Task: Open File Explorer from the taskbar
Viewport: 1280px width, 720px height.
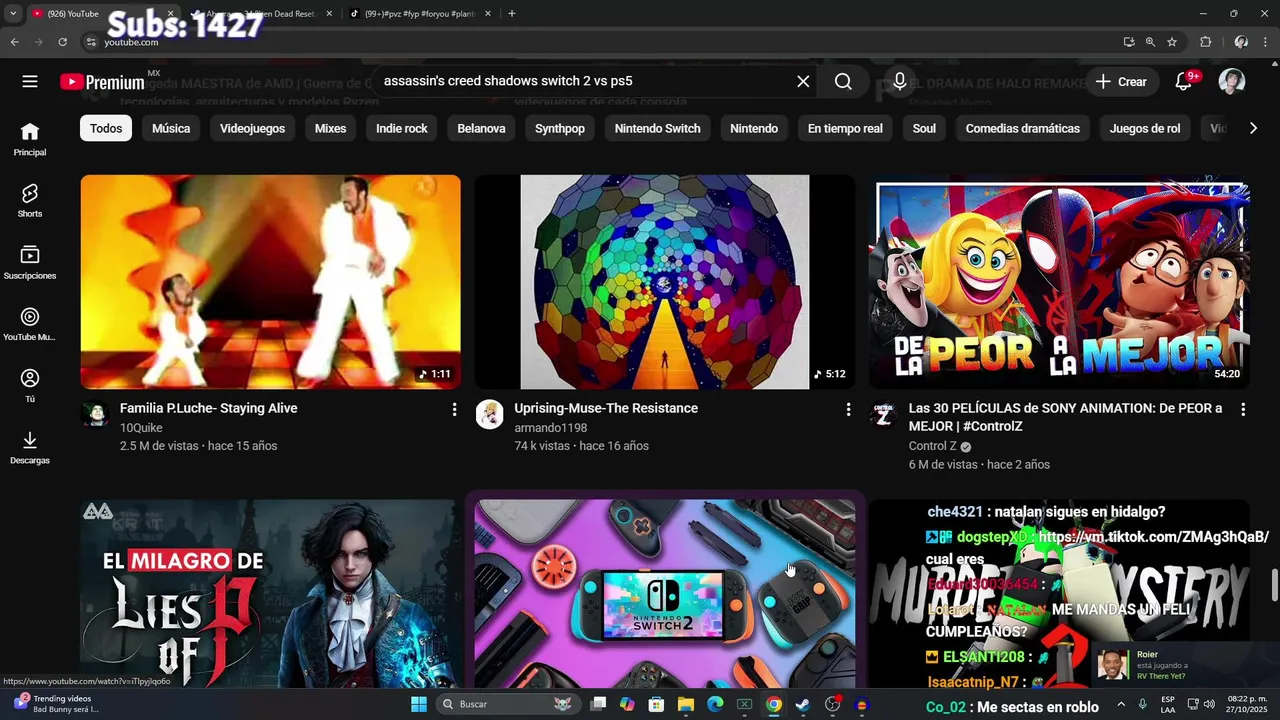Action: [686, 704]
